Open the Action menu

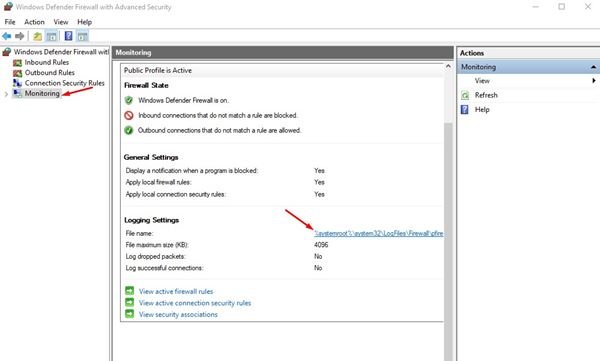(x=34, y=22)
